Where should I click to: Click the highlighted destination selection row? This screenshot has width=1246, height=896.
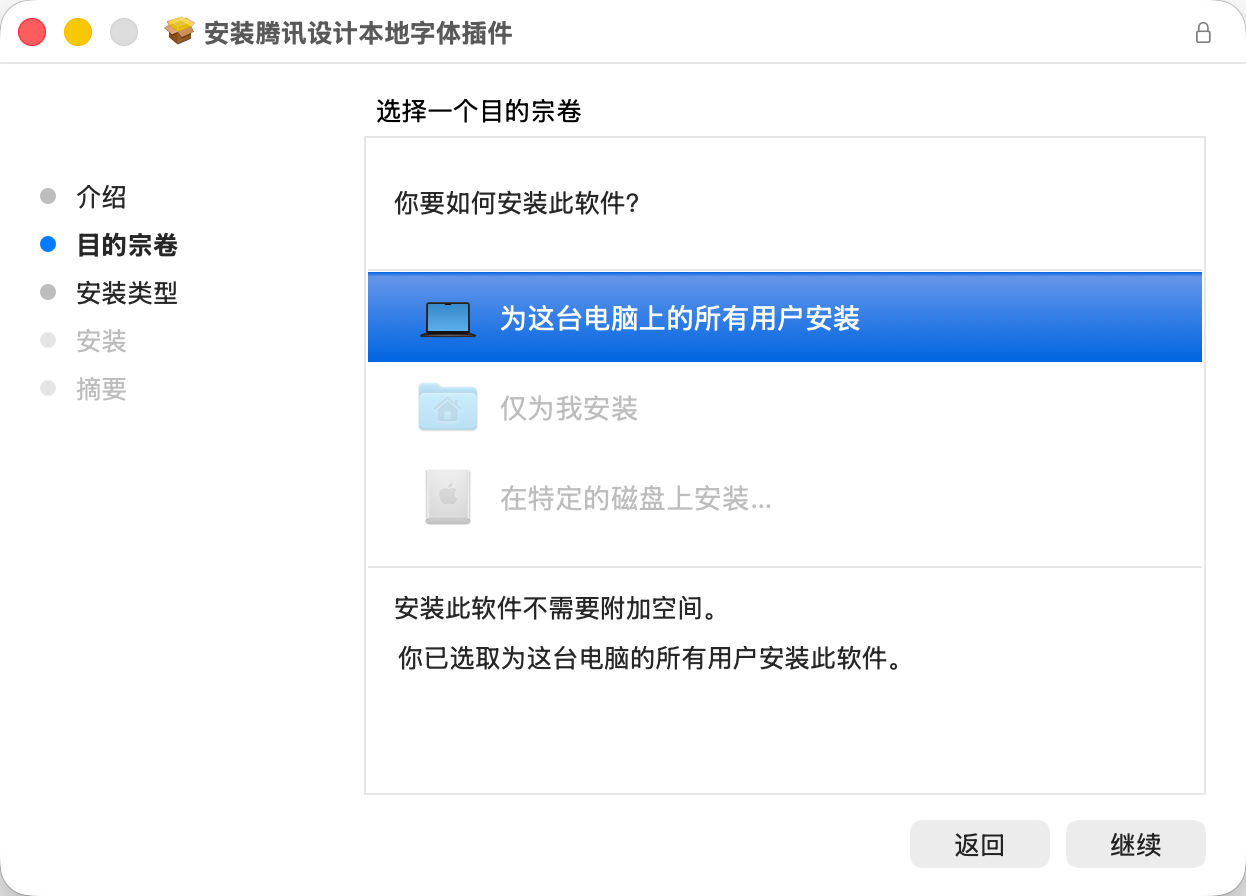[x=784, y=316]
